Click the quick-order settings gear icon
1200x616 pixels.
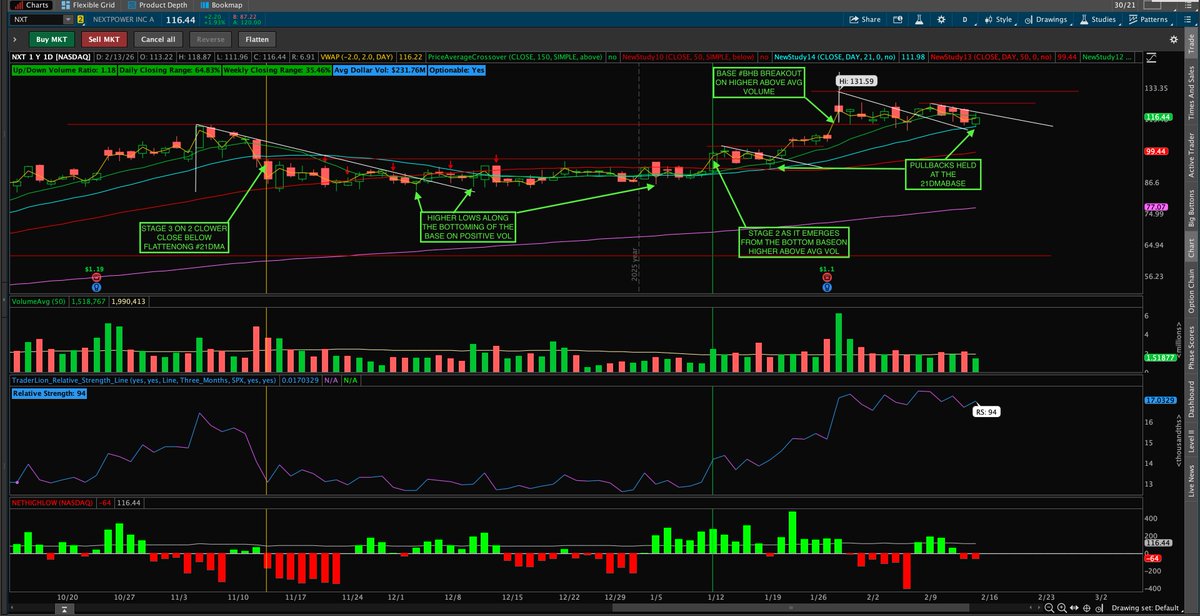tap(1174, 39)
